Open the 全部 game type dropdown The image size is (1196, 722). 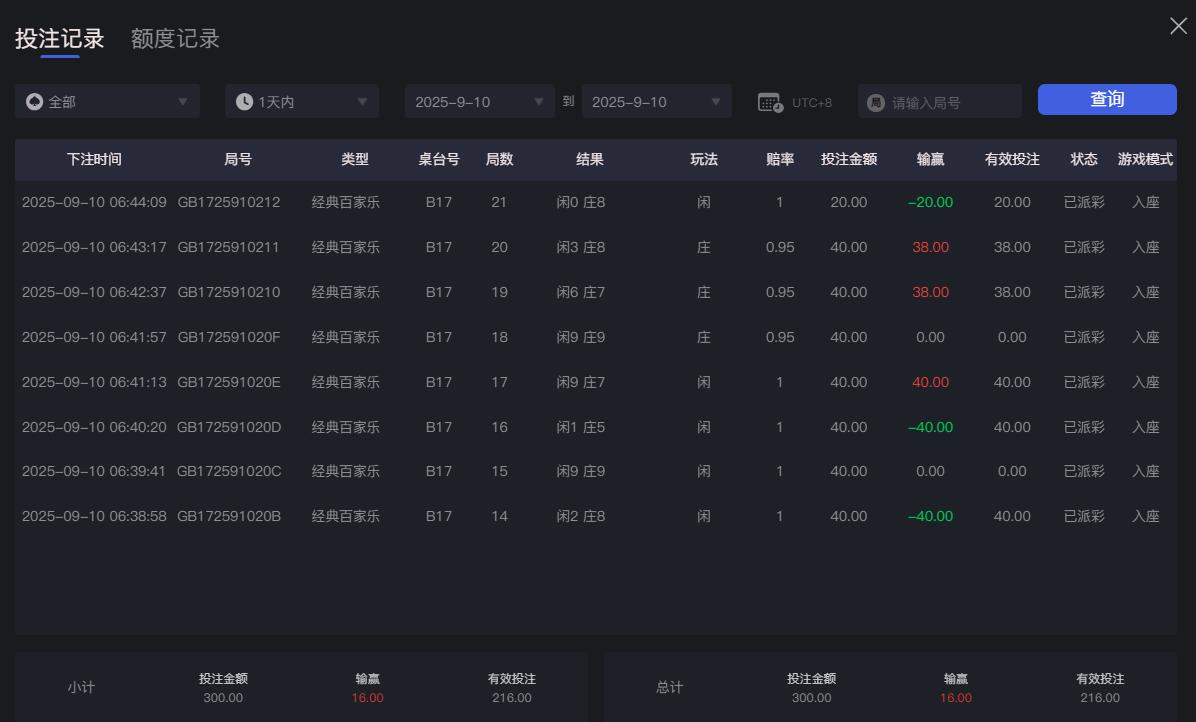point(107,100)
